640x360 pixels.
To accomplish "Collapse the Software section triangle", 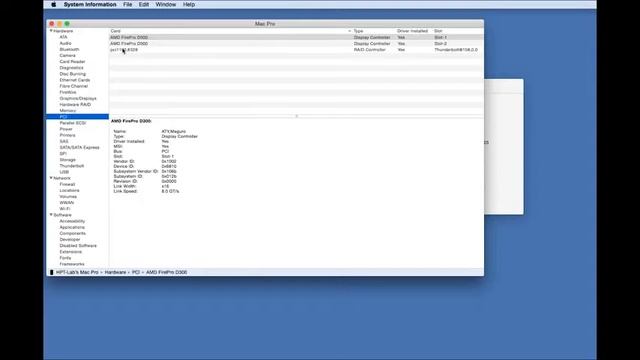I will point(51,215).
